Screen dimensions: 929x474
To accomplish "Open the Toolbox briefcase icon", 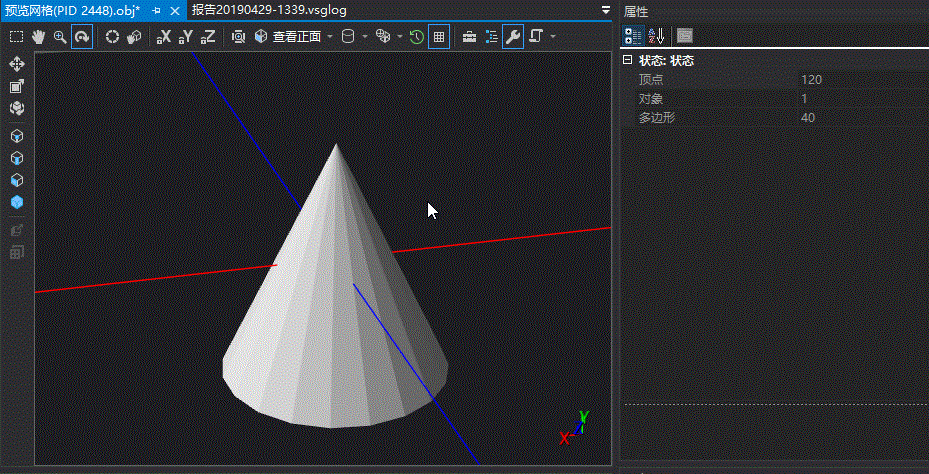I will coord(469,37).
